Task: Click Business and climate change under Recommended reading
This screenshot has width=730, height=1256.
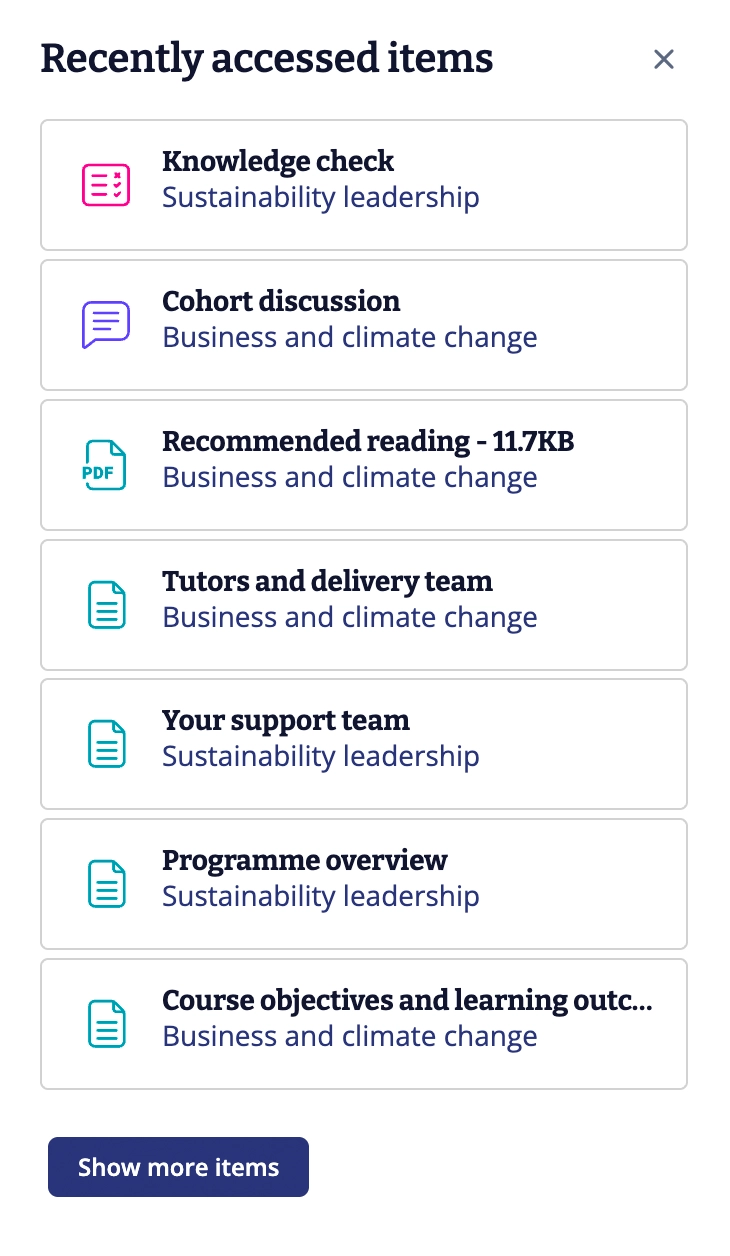Action: (x=350, y=478)
